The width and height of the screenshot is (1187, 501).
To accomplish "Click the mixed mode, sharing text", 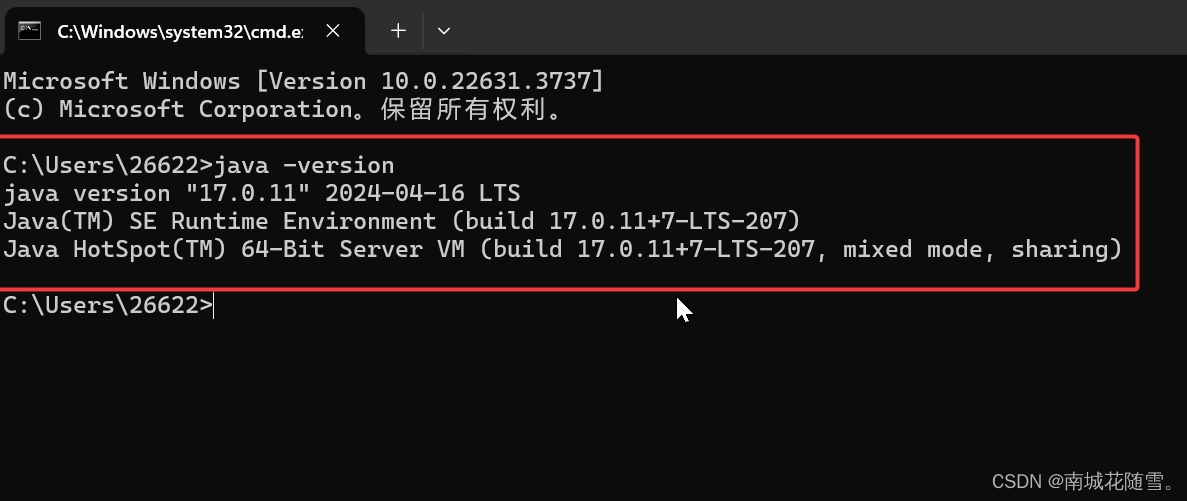I will (975, 249).
